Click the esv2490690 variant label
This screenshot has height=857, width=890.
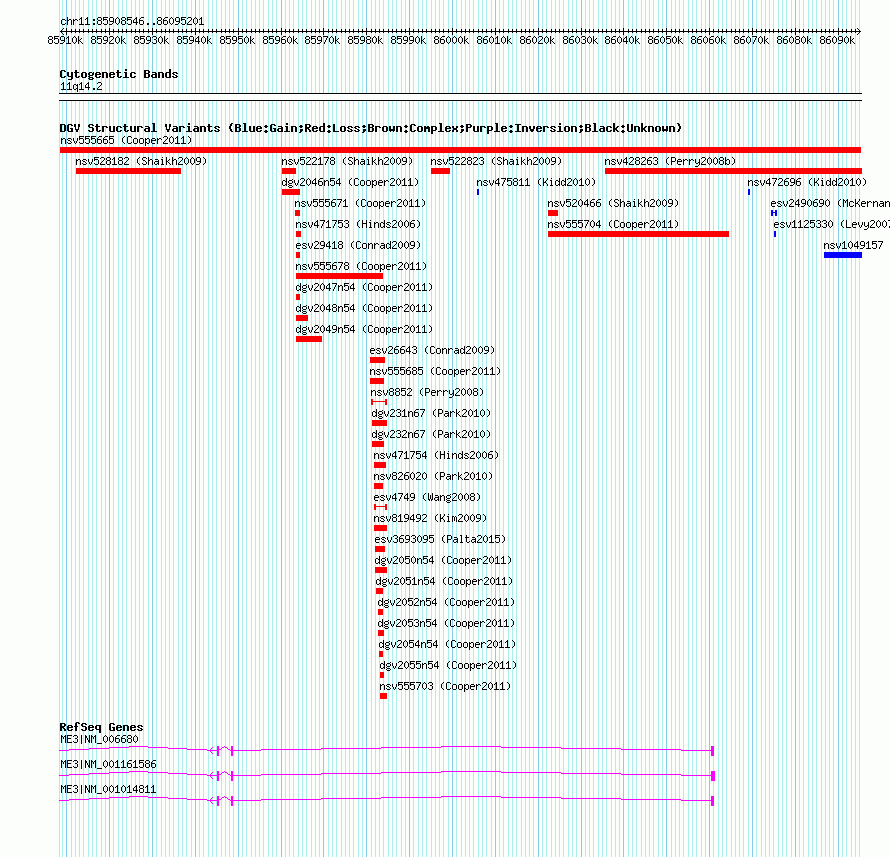(830, 203)
